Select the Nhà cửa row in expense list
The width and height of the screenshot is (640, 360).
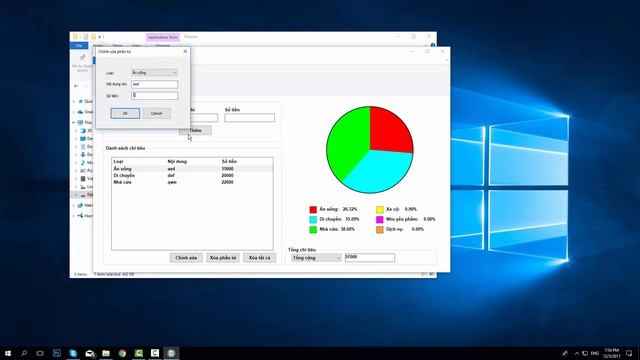click(x=192, y=182)
